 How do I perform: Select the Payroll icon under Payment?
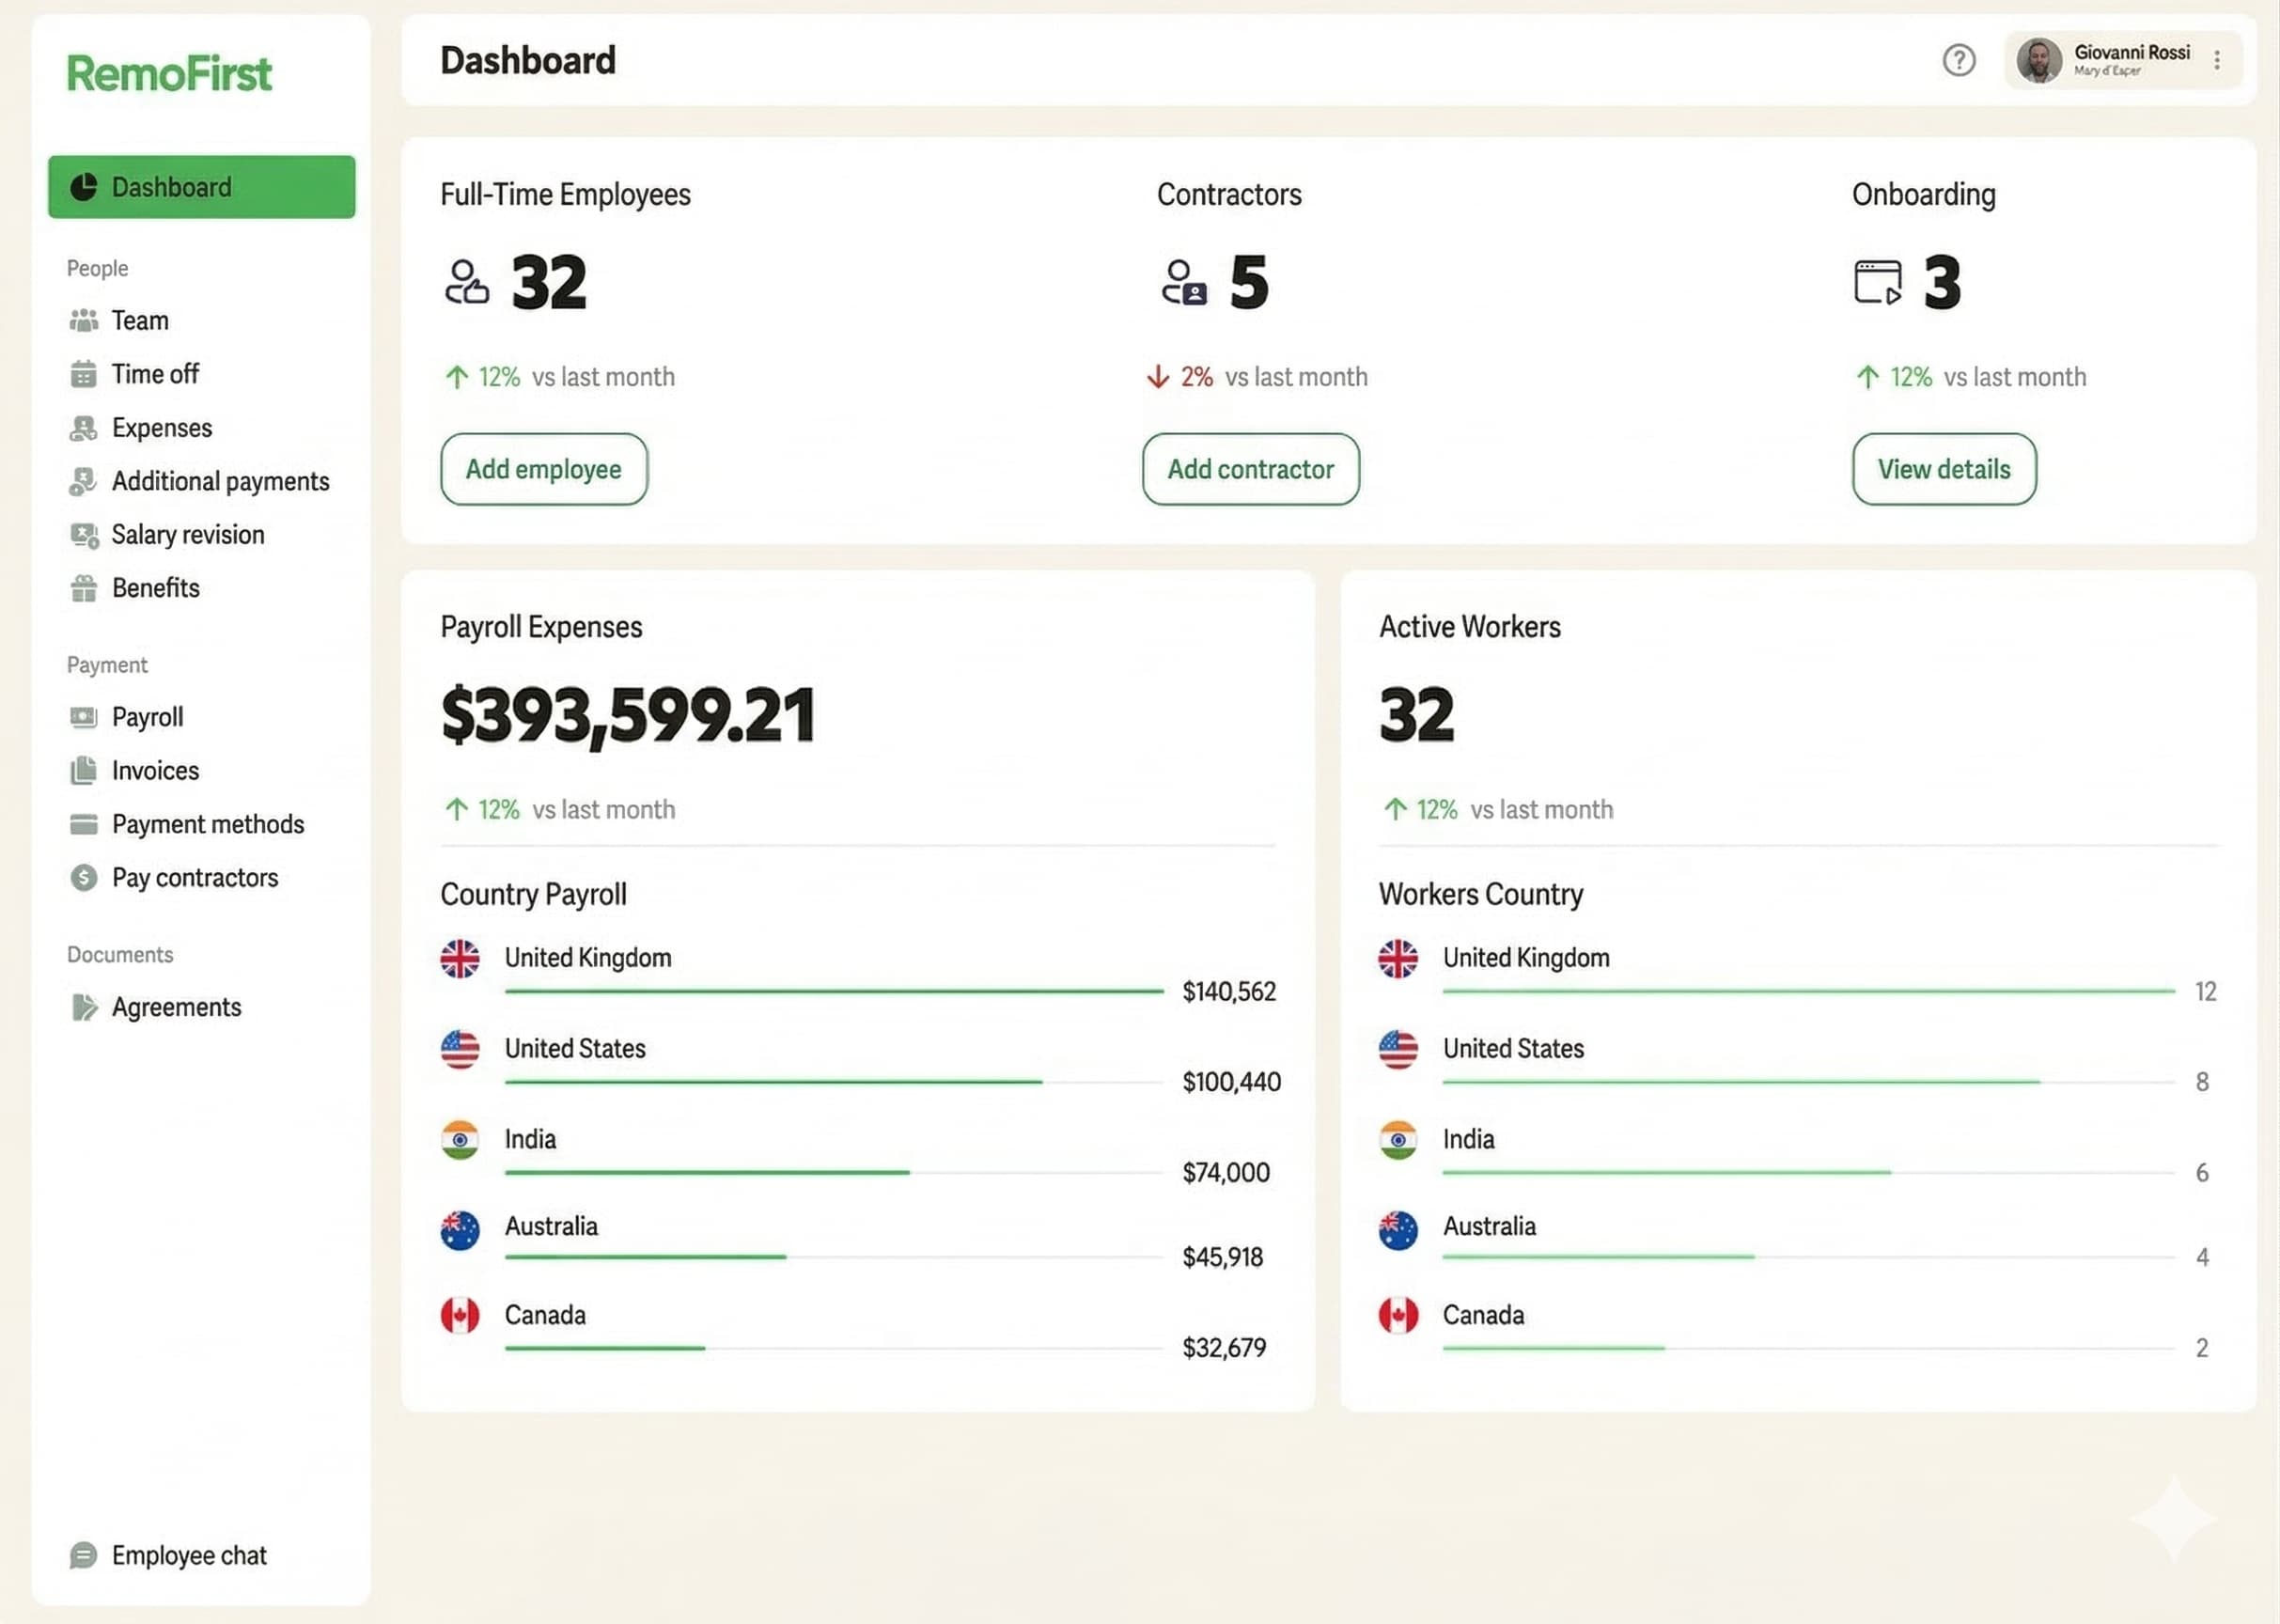pyautogui.click(x=84, y=716)
